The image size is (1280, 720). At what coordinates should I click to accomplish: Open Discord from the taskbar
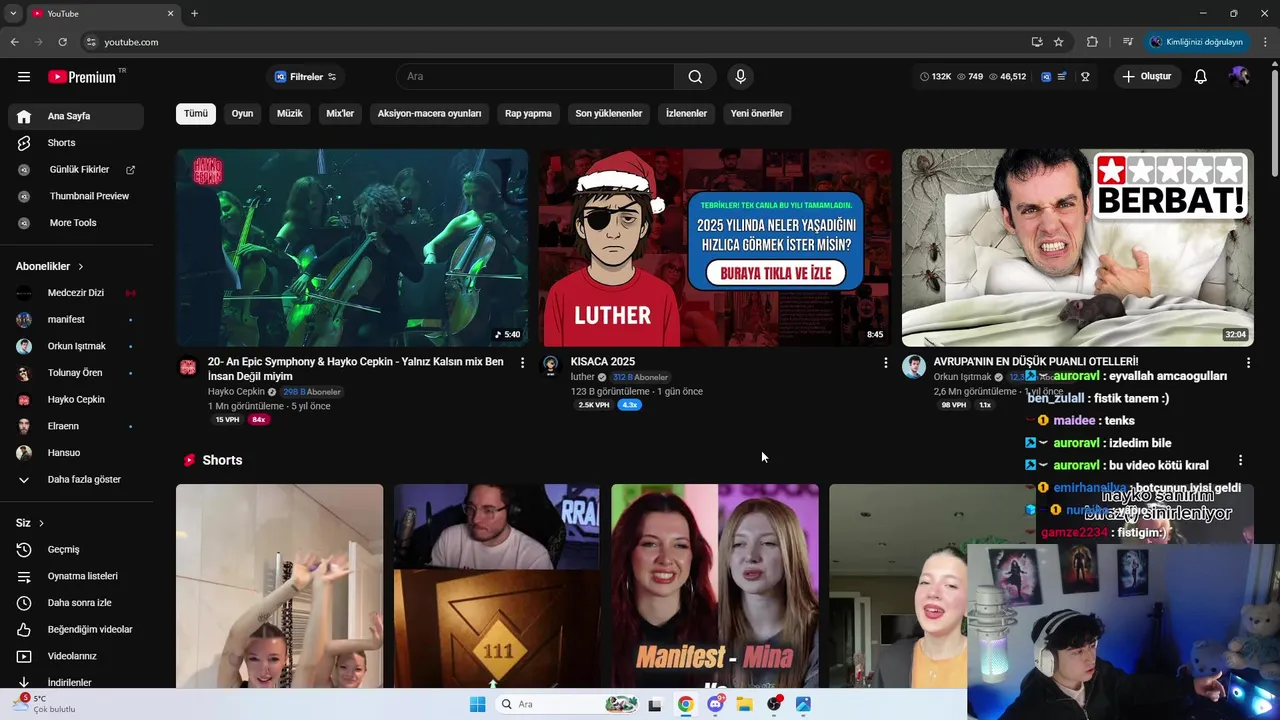pyautogui.click(x=716, y=704)
